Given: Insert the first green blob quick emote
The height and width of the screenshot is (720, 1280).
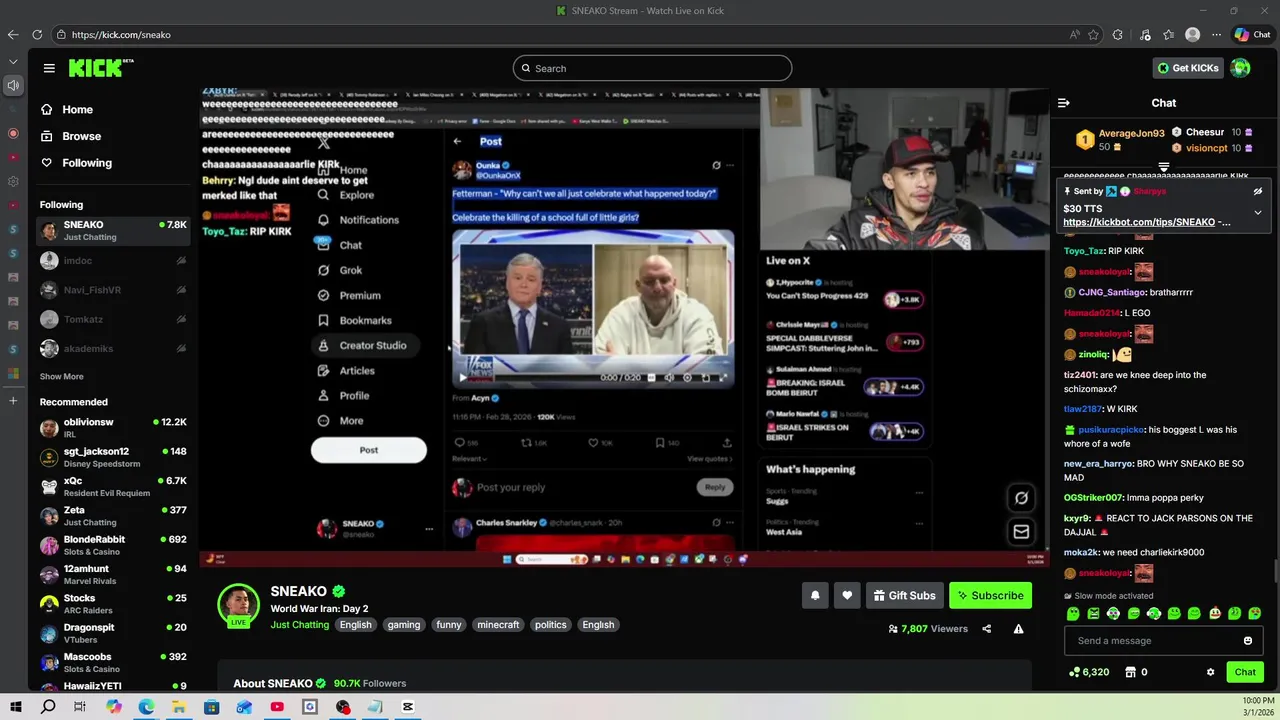Looking at the screenshot, I should [x=1073, y=613].
